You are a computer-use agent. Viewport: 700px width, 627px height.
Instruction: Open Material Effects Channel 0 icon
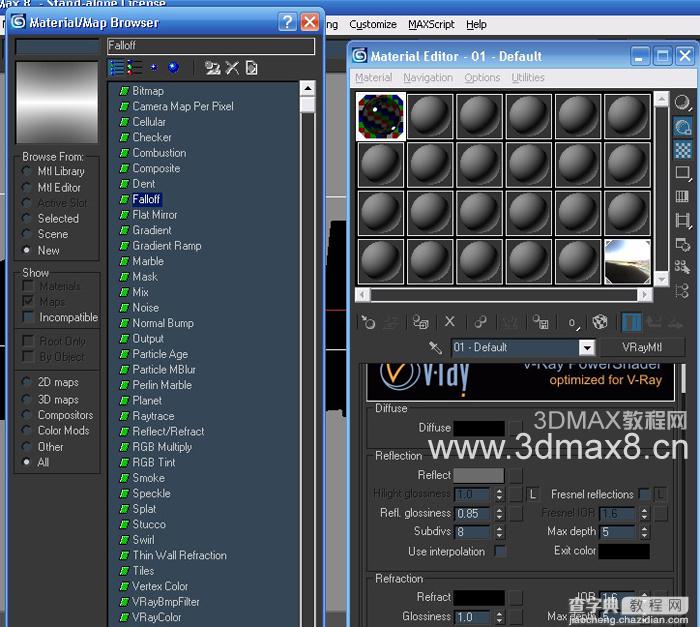point(573,322)
